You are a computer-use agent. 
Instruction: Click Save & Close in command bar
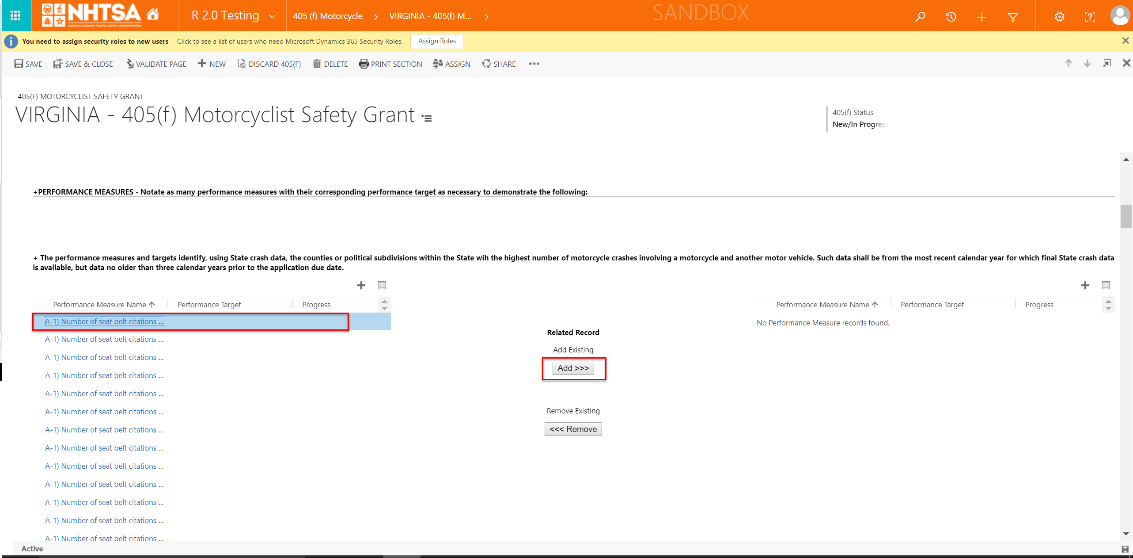pyautogui.click(x=83, y=64)
